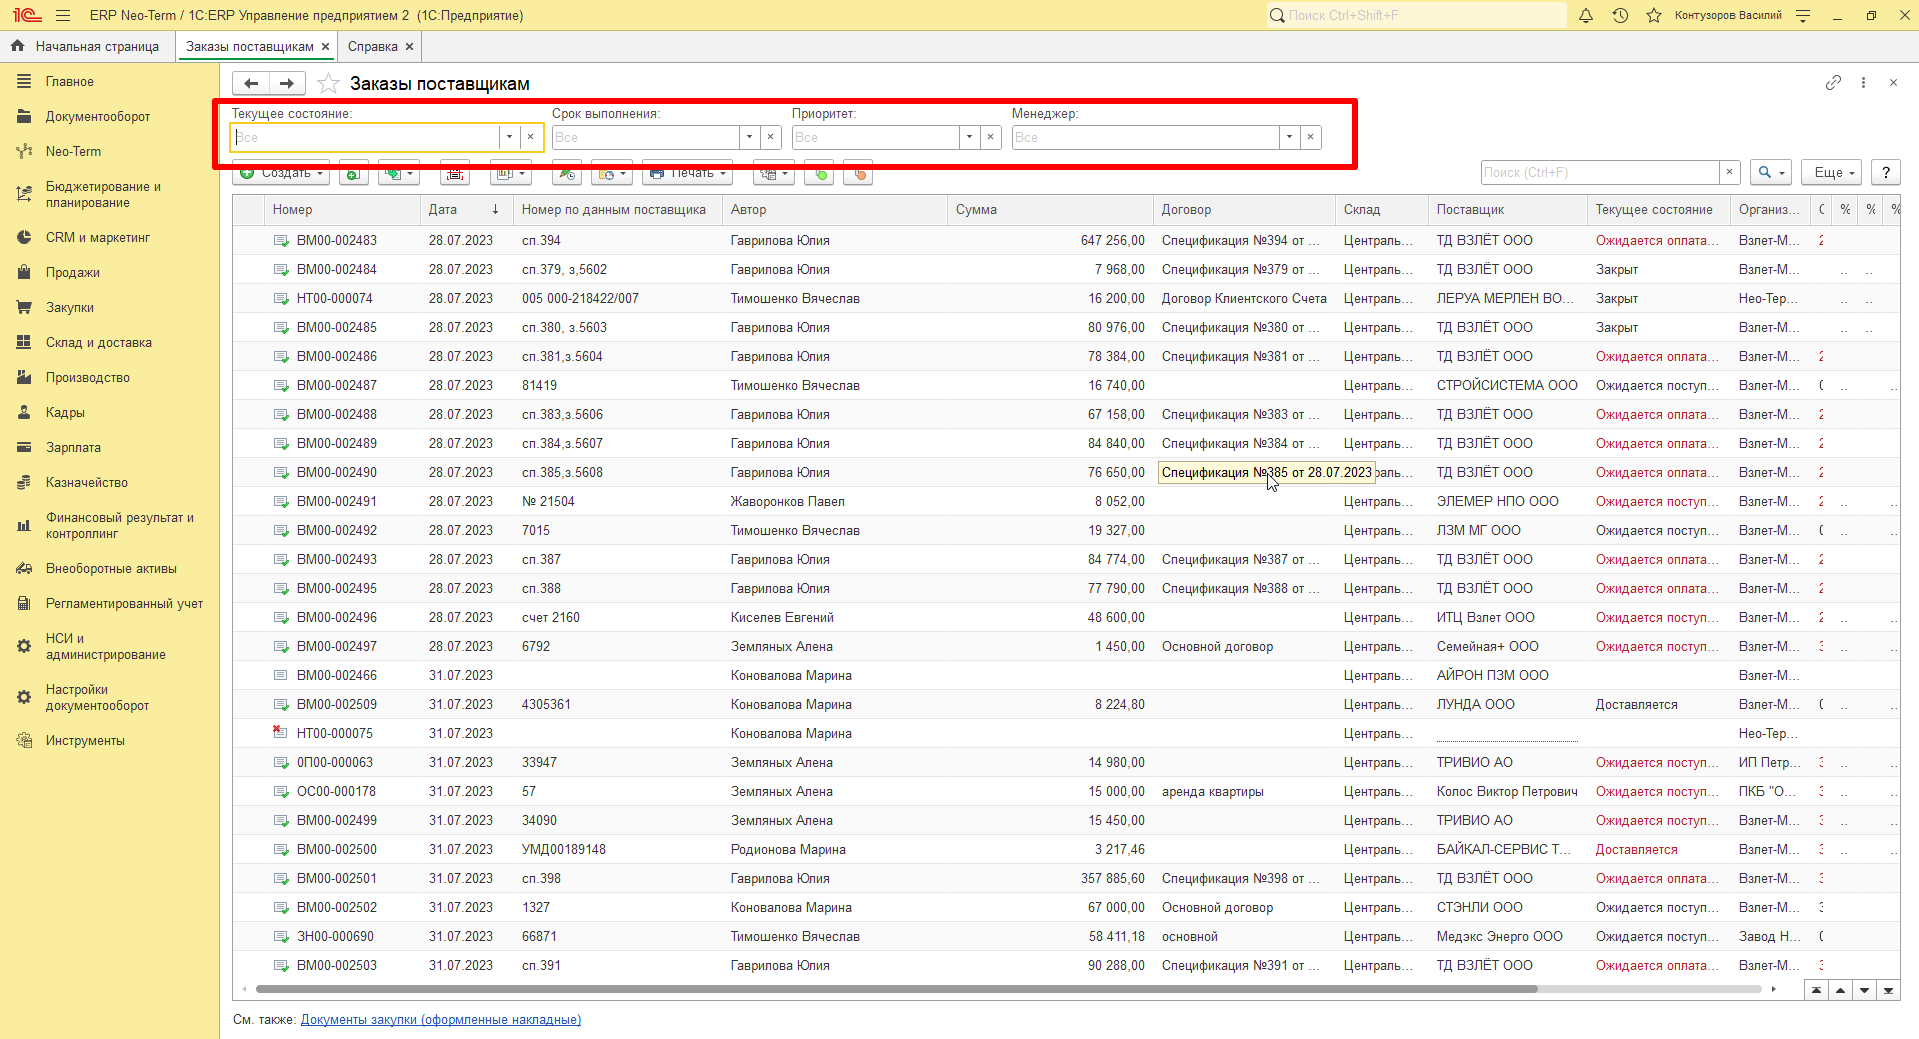Open CRM и маркетинг section

(x=98, y=237)
